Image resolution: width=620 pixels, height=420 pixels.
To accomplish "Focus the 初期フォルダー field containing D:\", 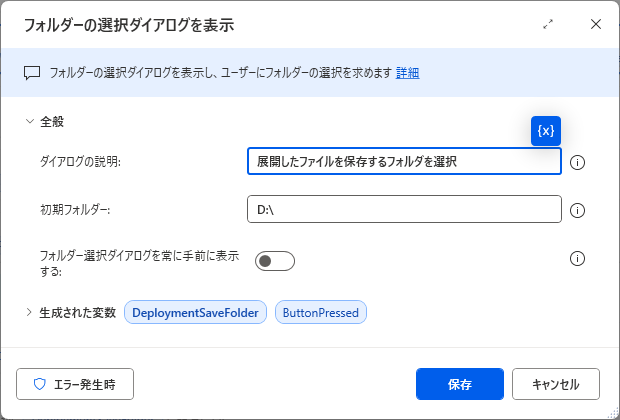I will 404,209.
